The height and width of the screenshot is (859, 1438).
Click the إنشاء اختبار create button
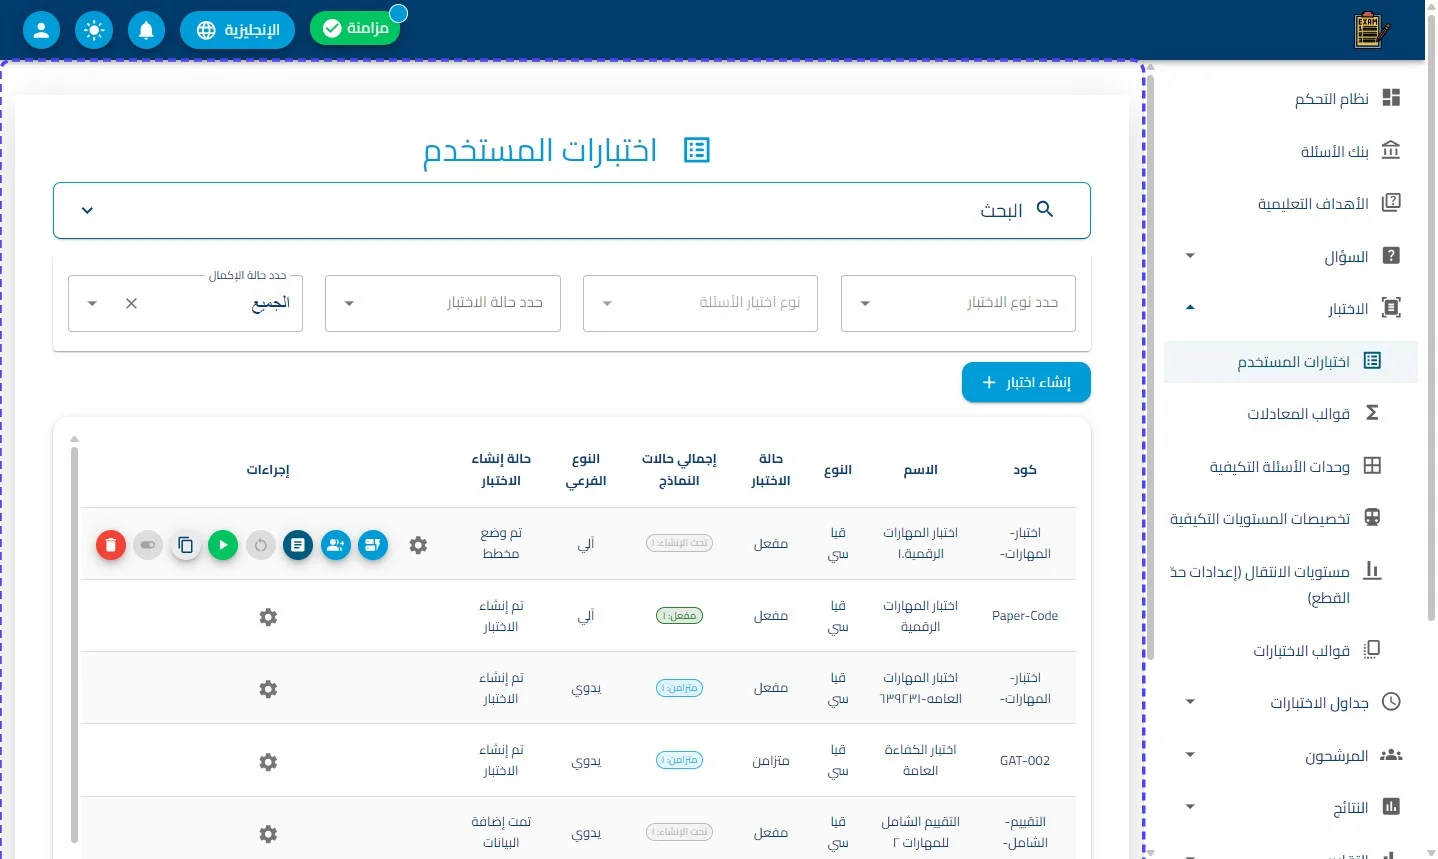coord(1026,382)
